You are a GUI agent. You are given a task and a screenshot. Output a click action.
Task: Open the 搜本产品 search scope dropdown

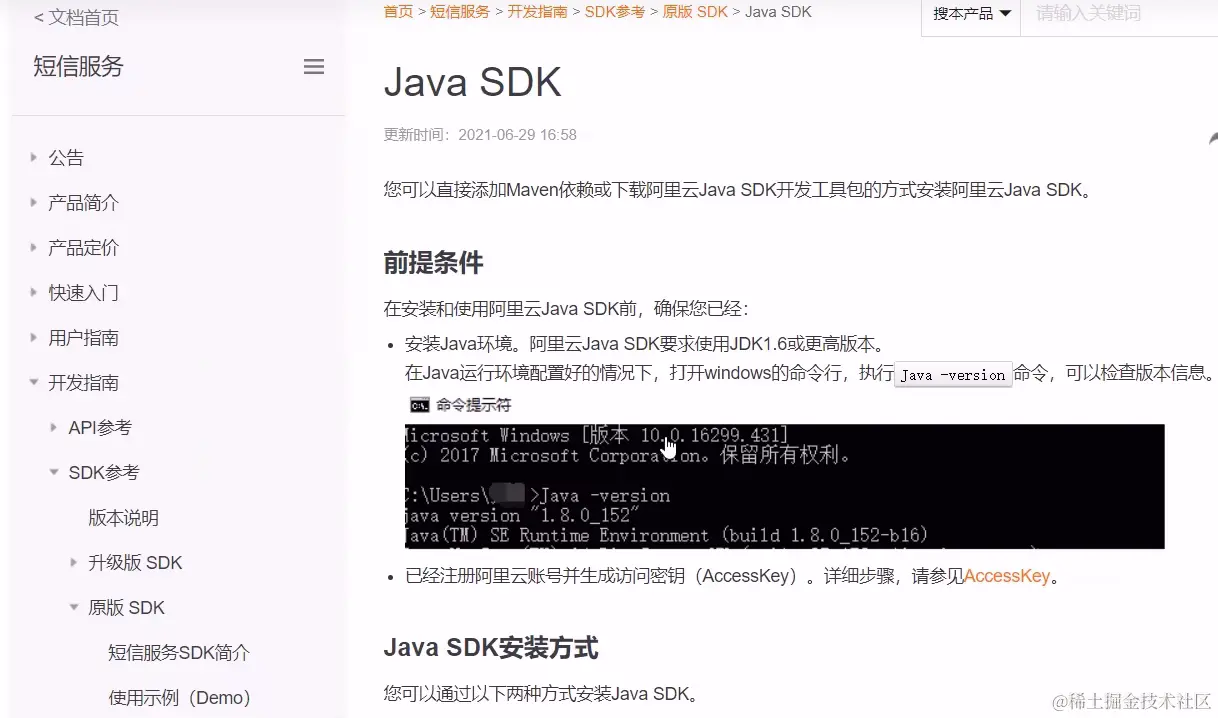point(971,14)
